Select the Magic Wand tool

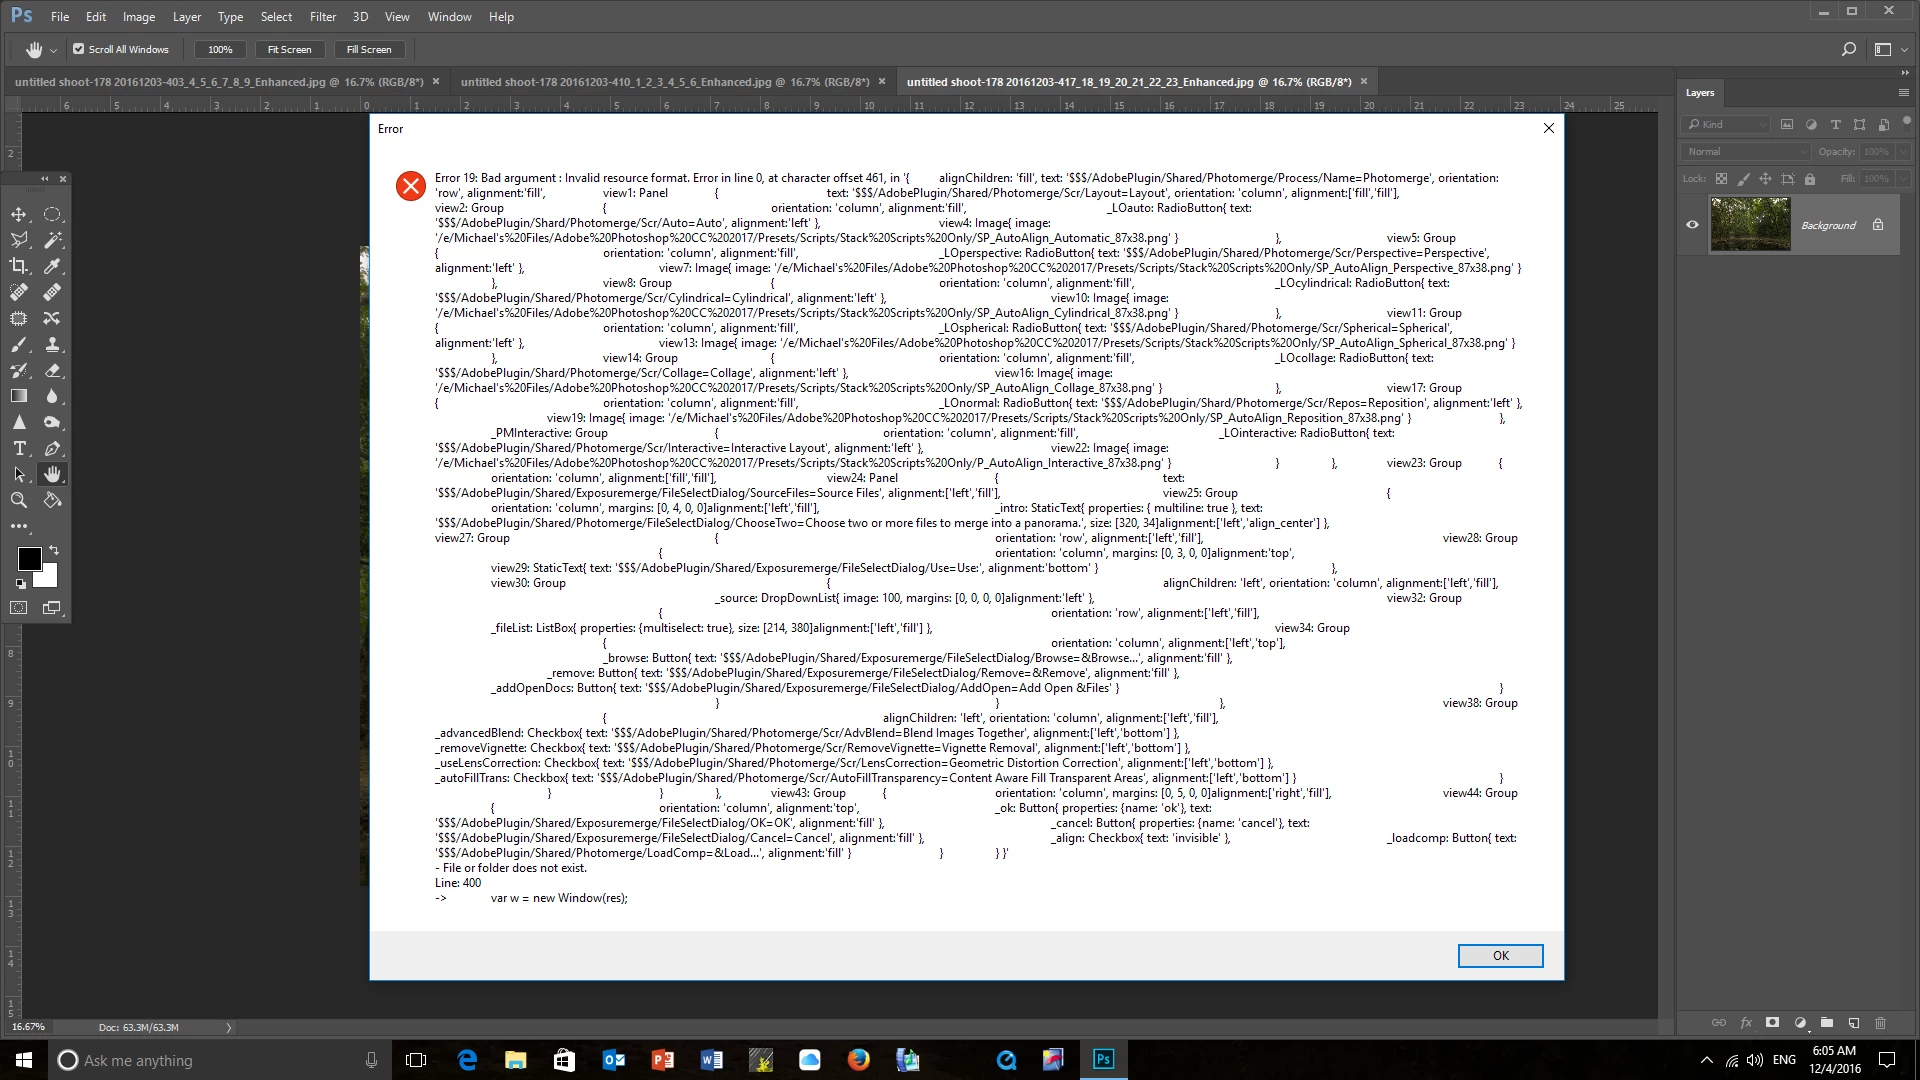(x=52, y=240)
